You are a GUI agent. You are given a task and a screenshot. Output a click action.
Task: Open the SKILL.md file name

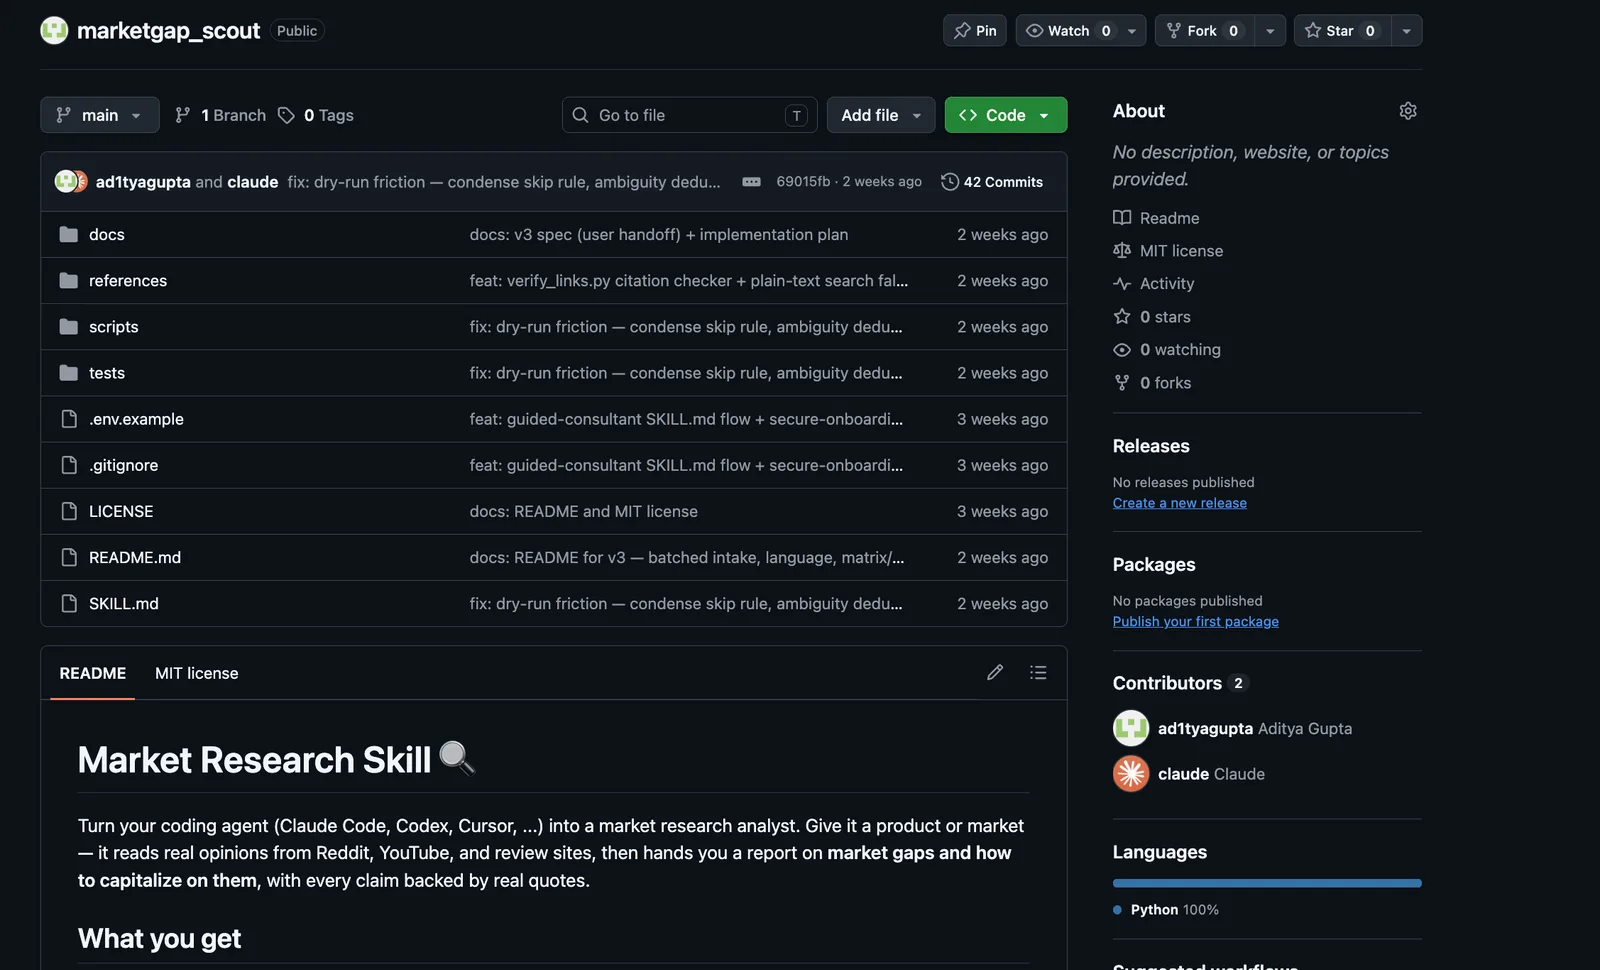coord(124,603)
